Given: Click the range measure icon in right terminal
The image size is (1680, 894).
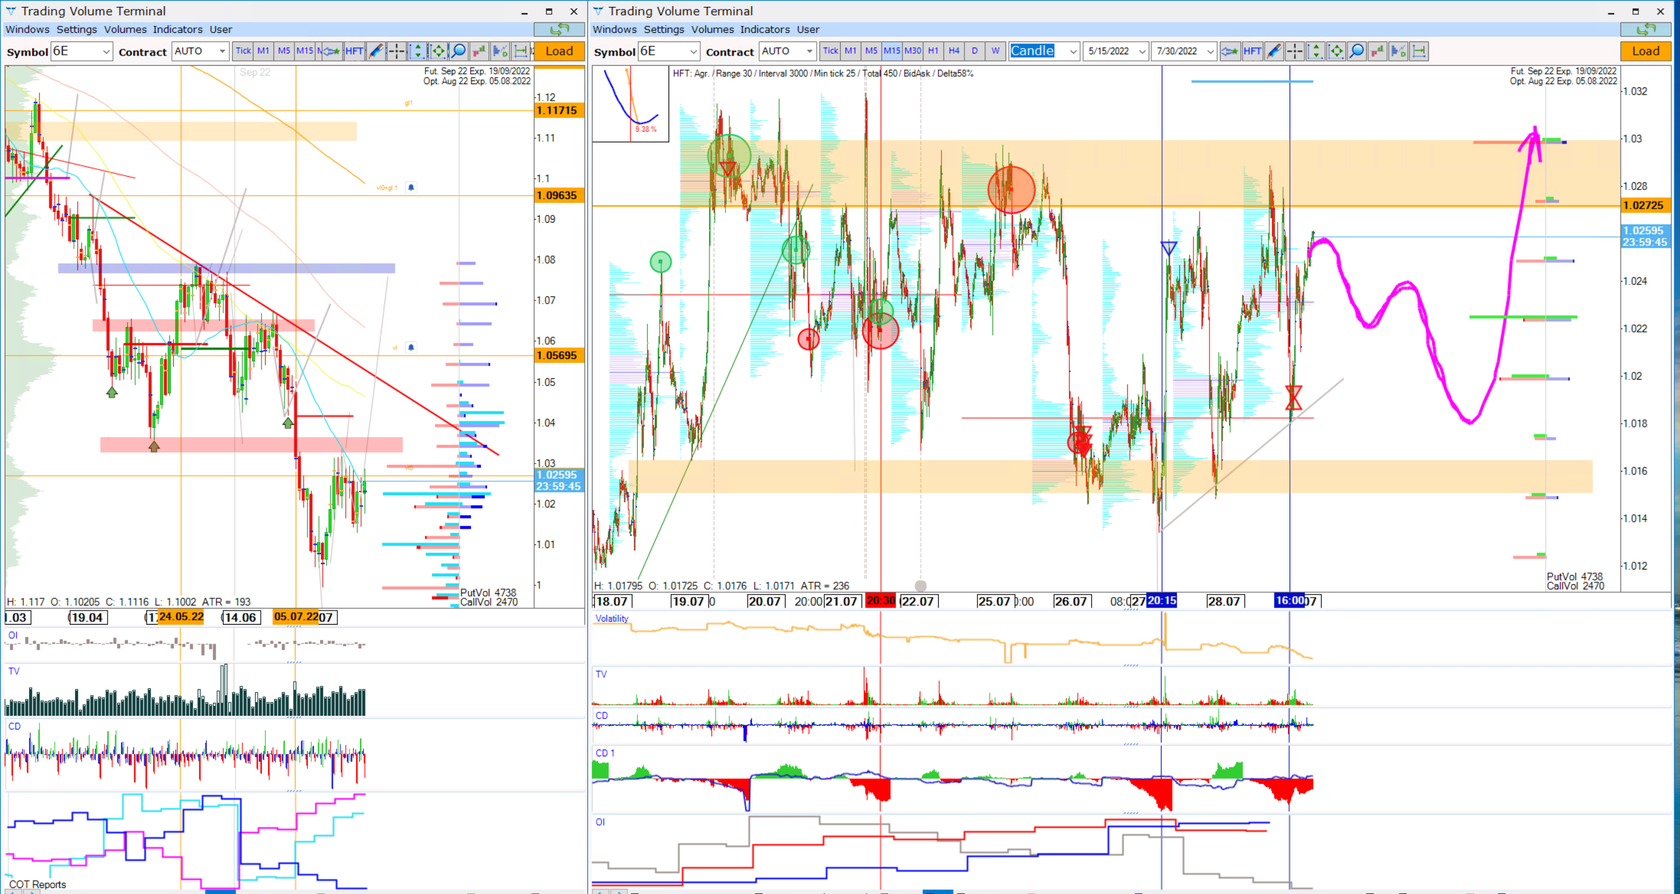Looking at the screenshot, I should coord(1419,51).
